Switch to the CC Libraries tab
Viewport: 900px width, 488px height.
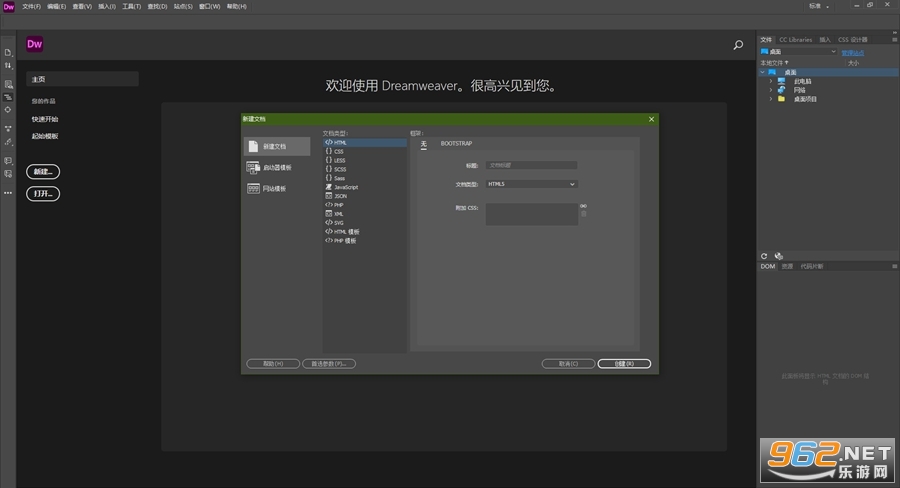796,40
